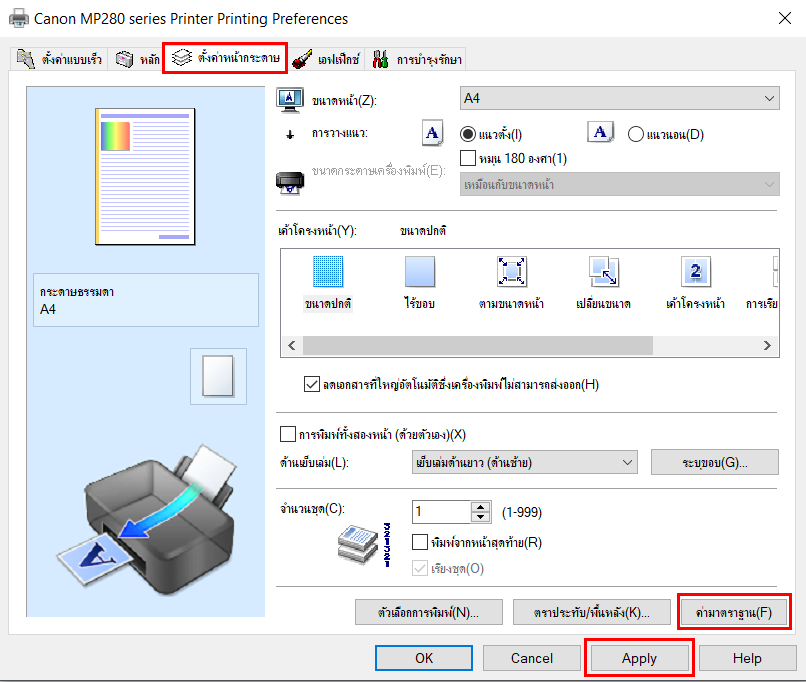Click the Cancel button
The image size is (806, 682).
pyautogui.click(x=532, y=658)
